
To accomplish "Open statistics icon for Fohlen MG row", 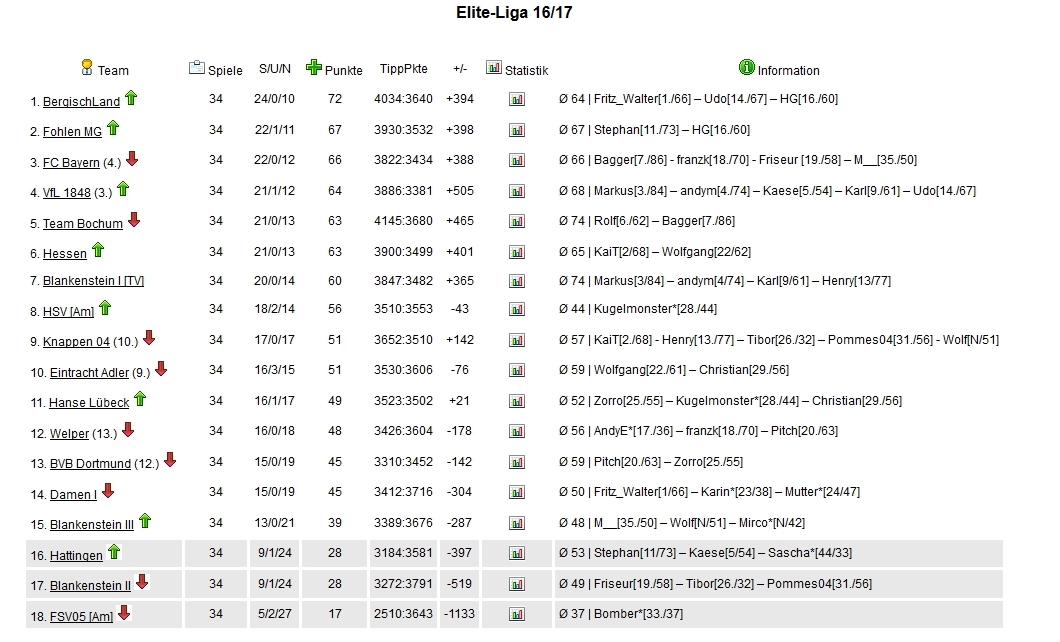I will point(517,130).
